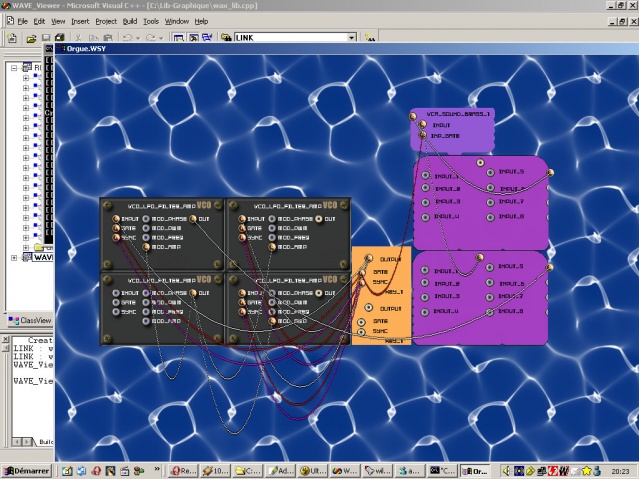Viewport: 639px width, 479px height.
Task: Click the Open file toolbar icon
Action: tap(32, 37)
